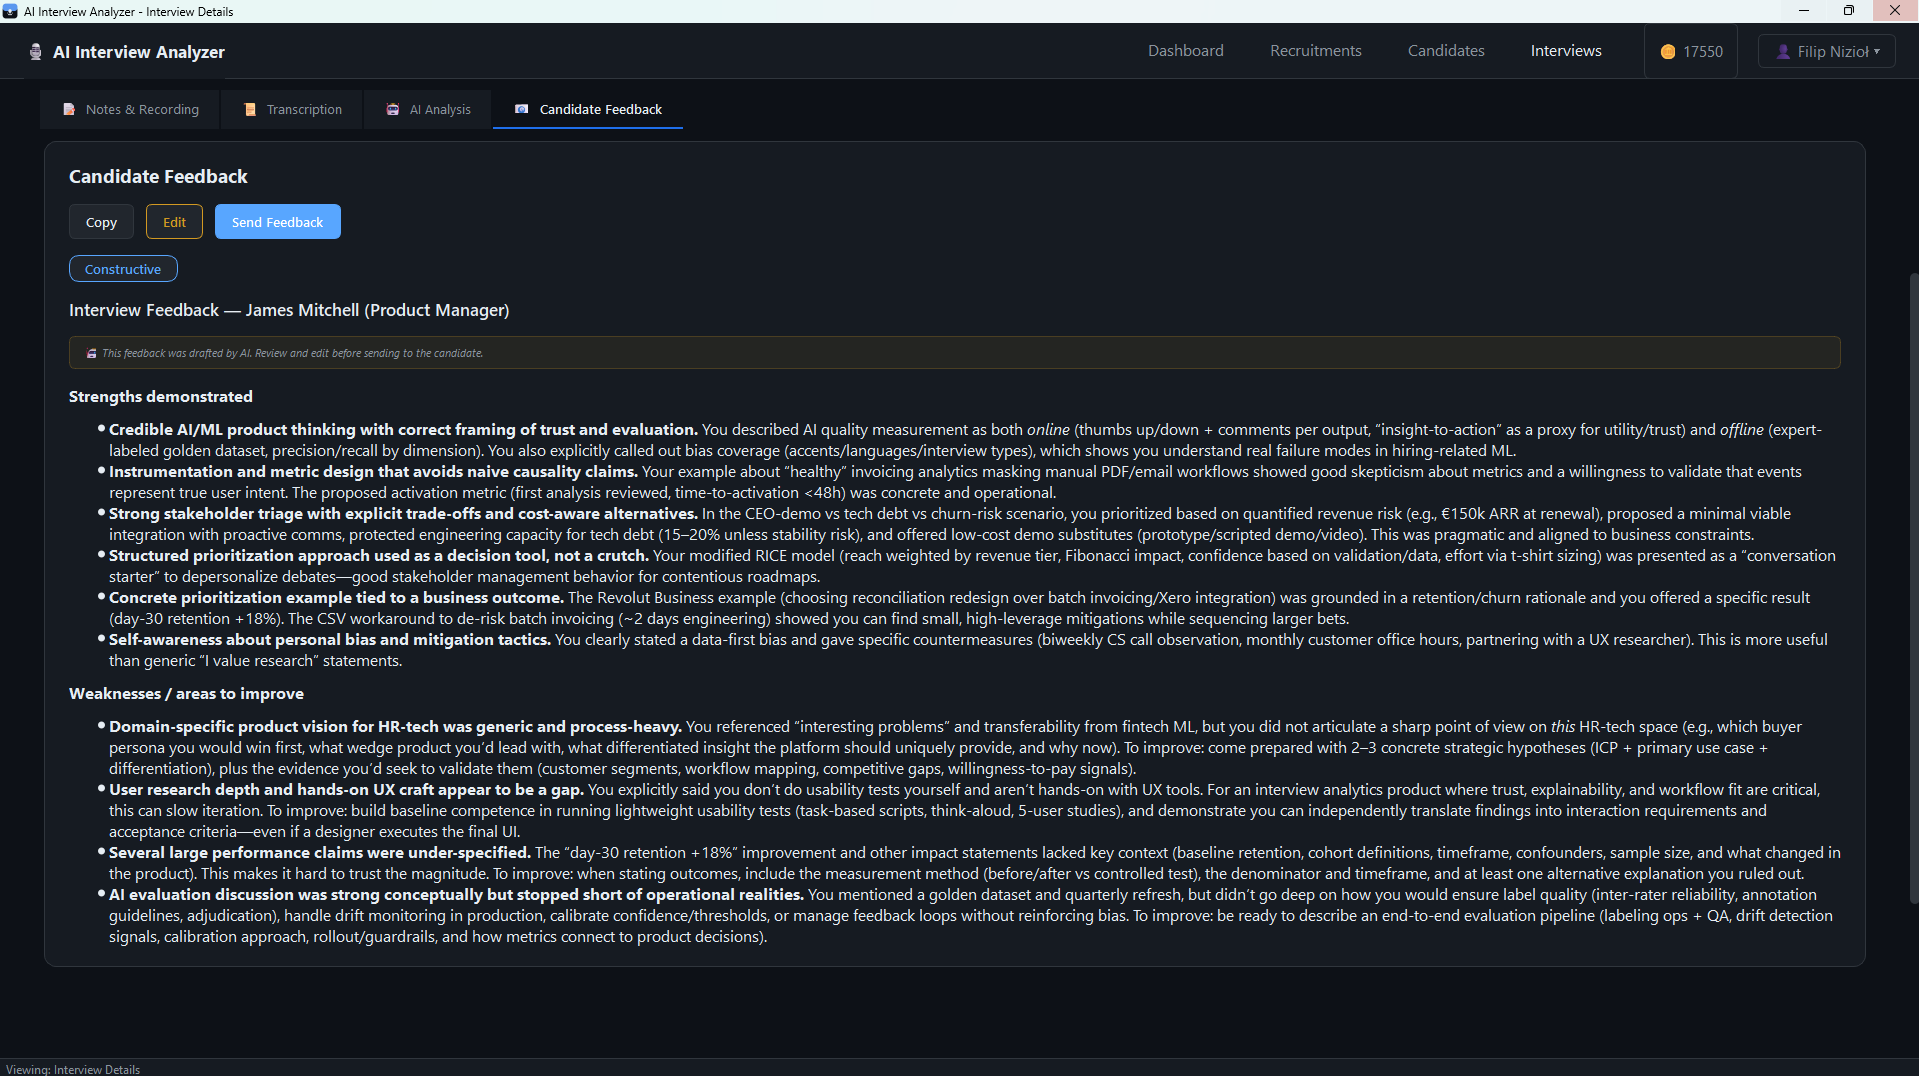
Task: Send Feedback to the candidate
Action: point(277,222)
